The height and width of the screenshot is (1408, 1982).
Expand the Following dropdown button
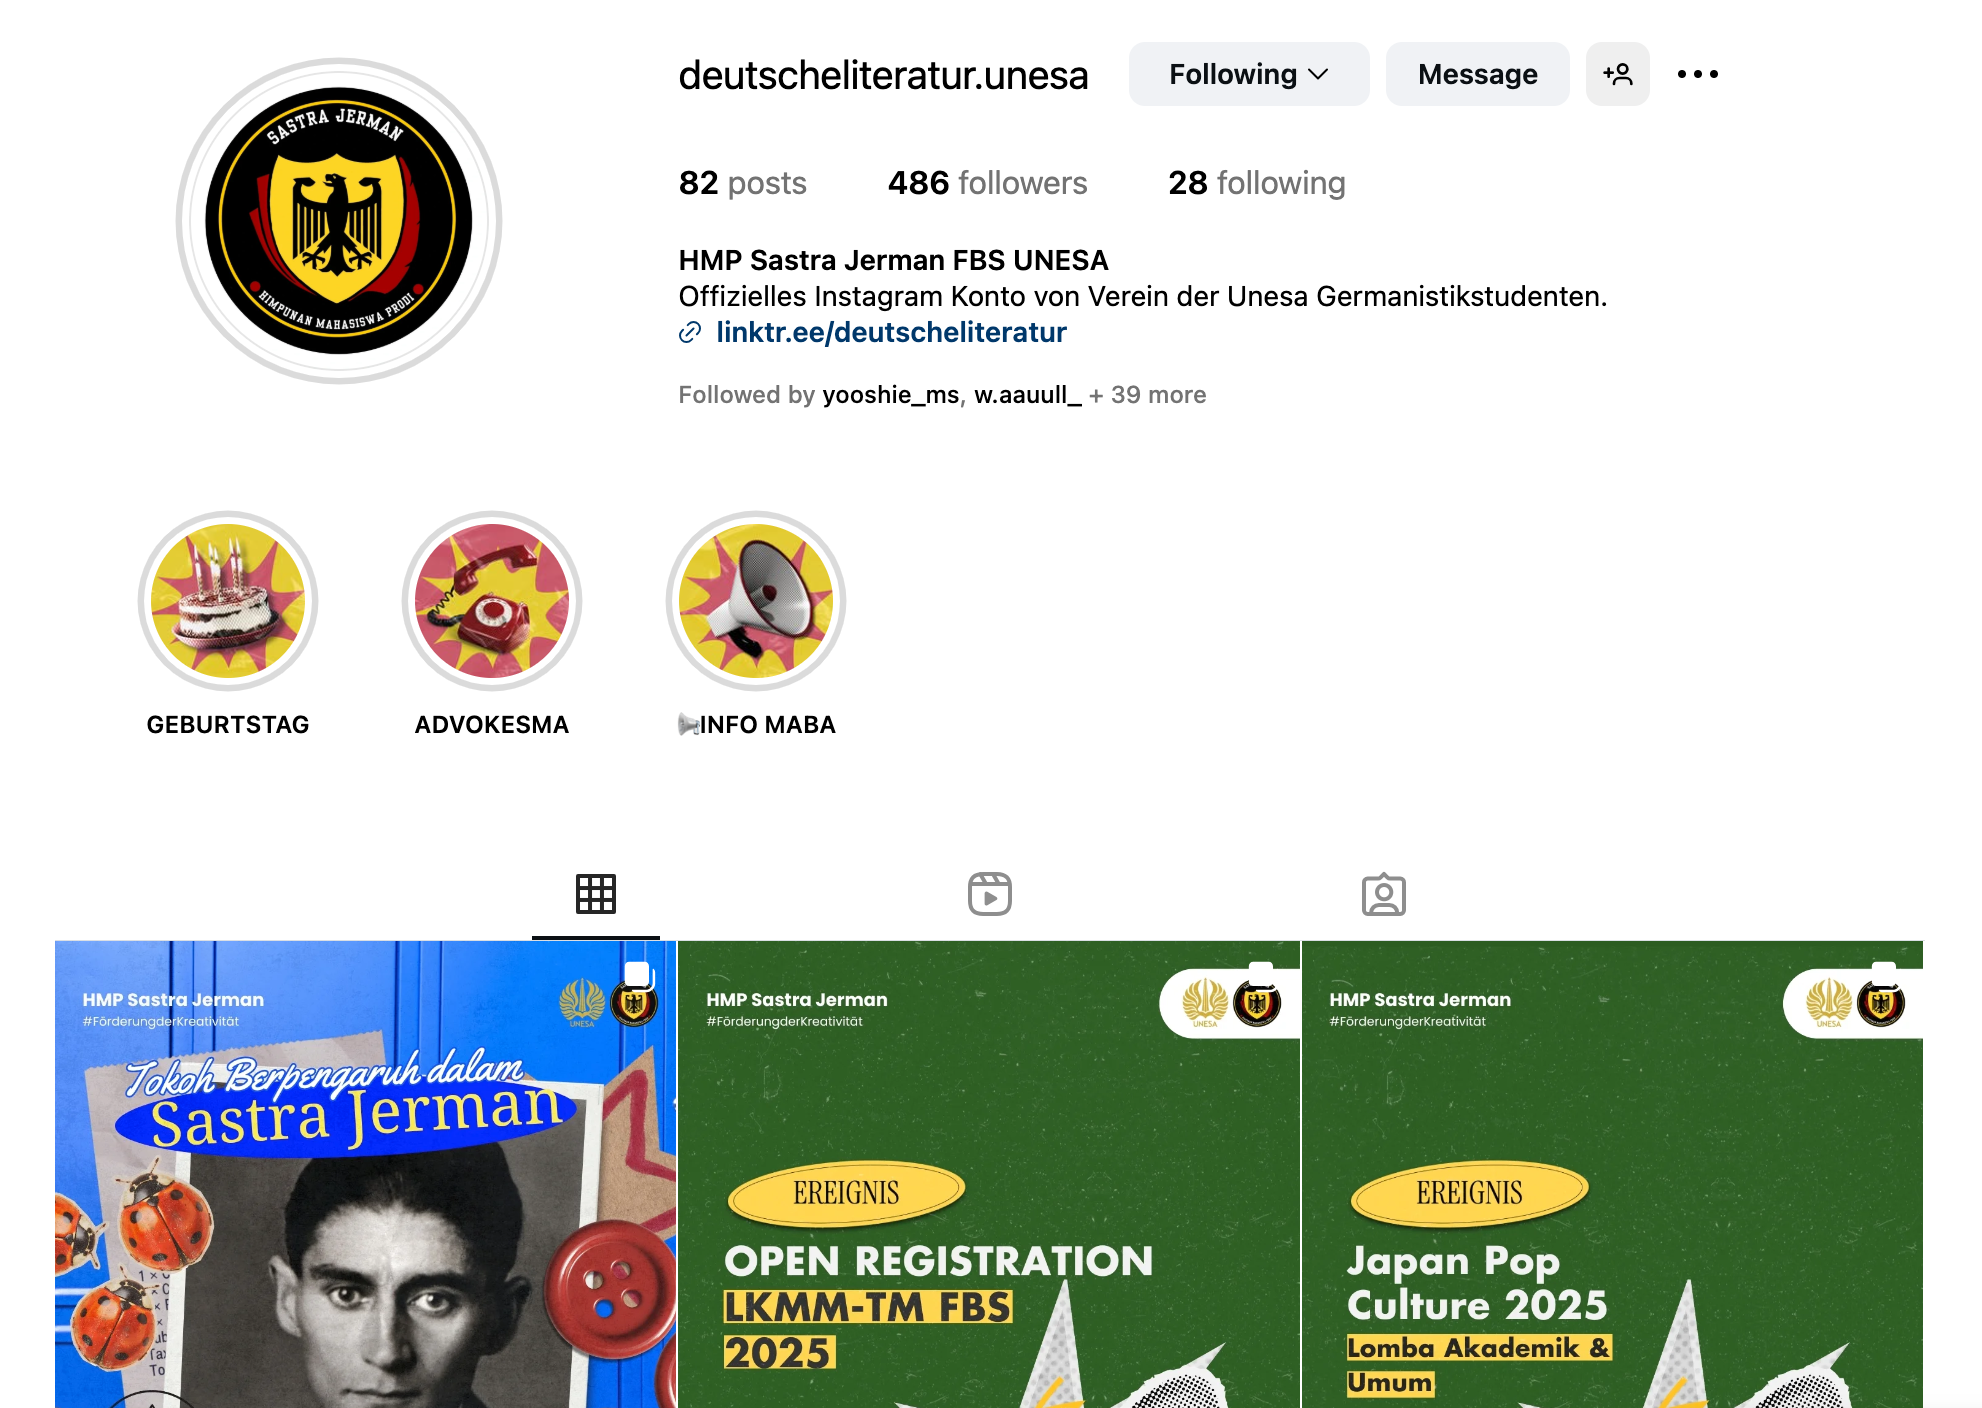[1249, 74]
